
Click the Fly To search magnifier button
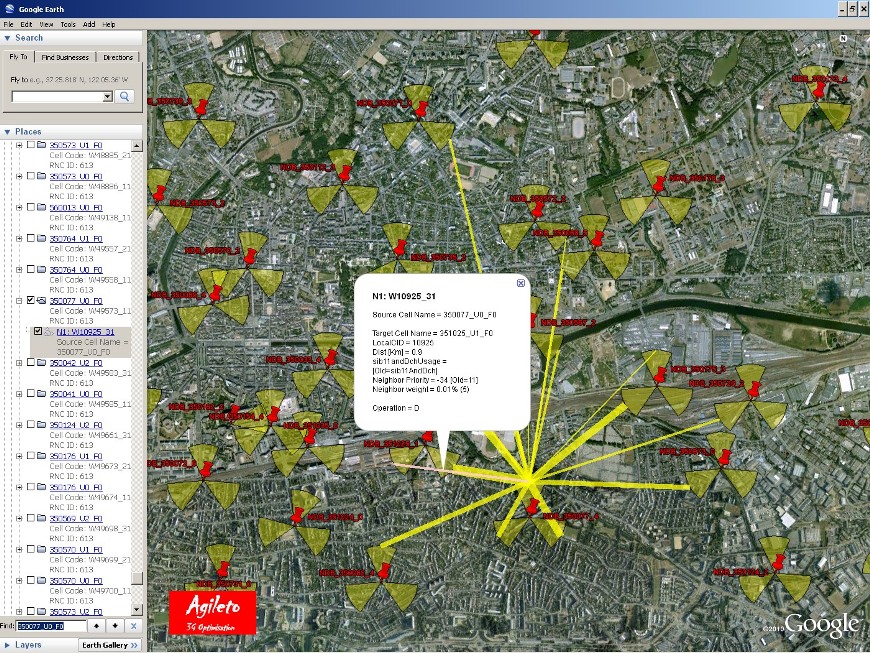[125, 97]
